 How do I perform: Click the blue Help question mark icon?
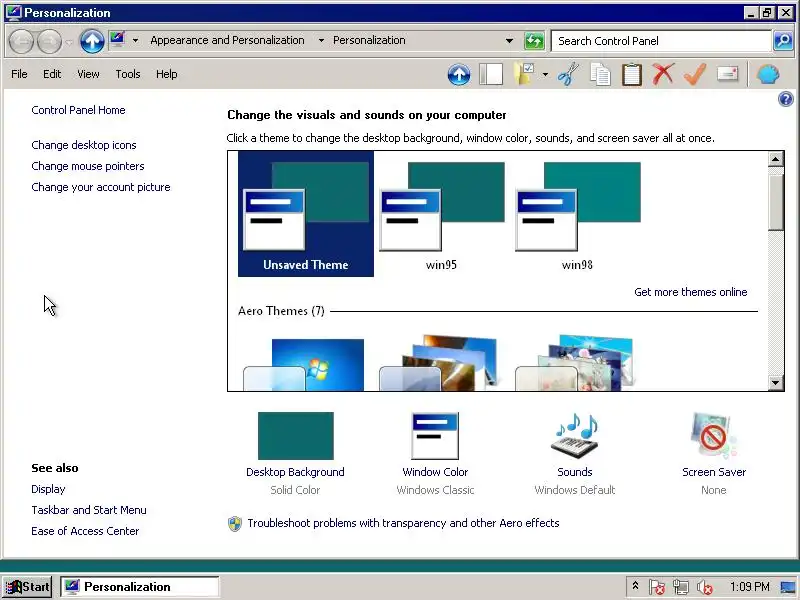tap(786, 98)
